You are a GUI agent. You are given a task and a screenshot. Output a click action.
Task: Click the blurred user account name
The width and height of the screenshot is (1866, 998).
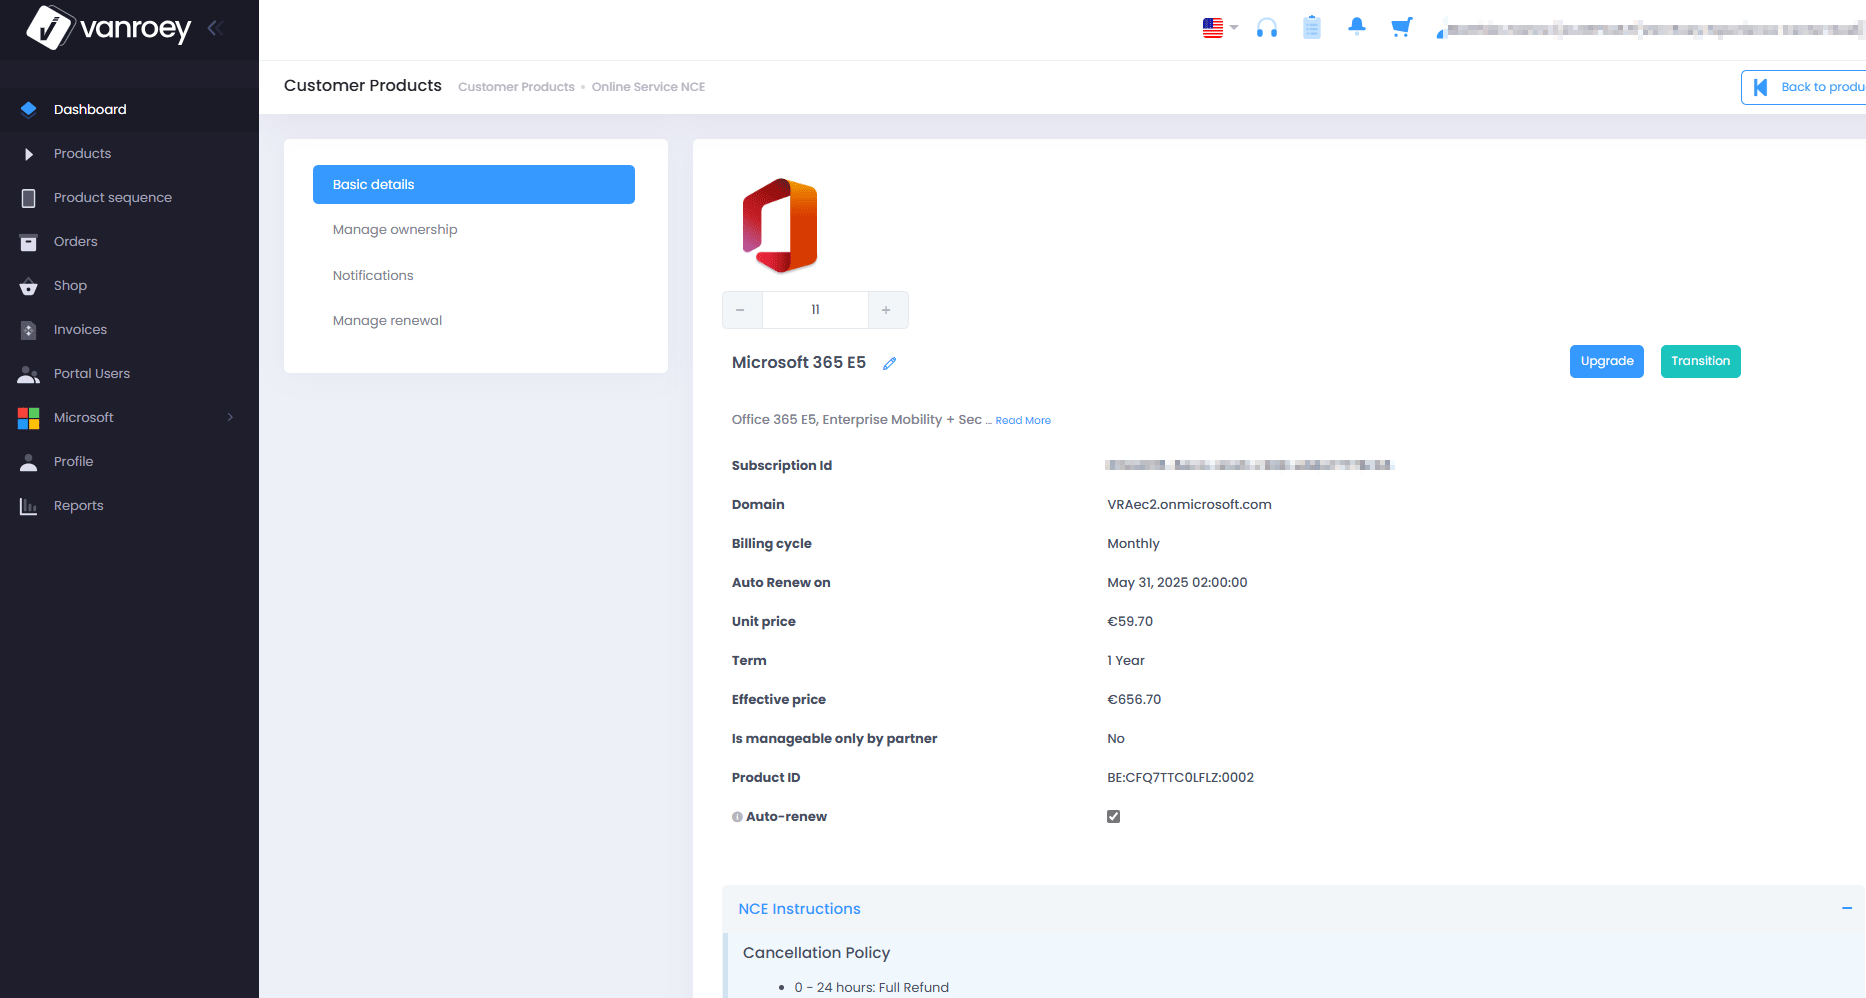click(x=1650, y=29)
